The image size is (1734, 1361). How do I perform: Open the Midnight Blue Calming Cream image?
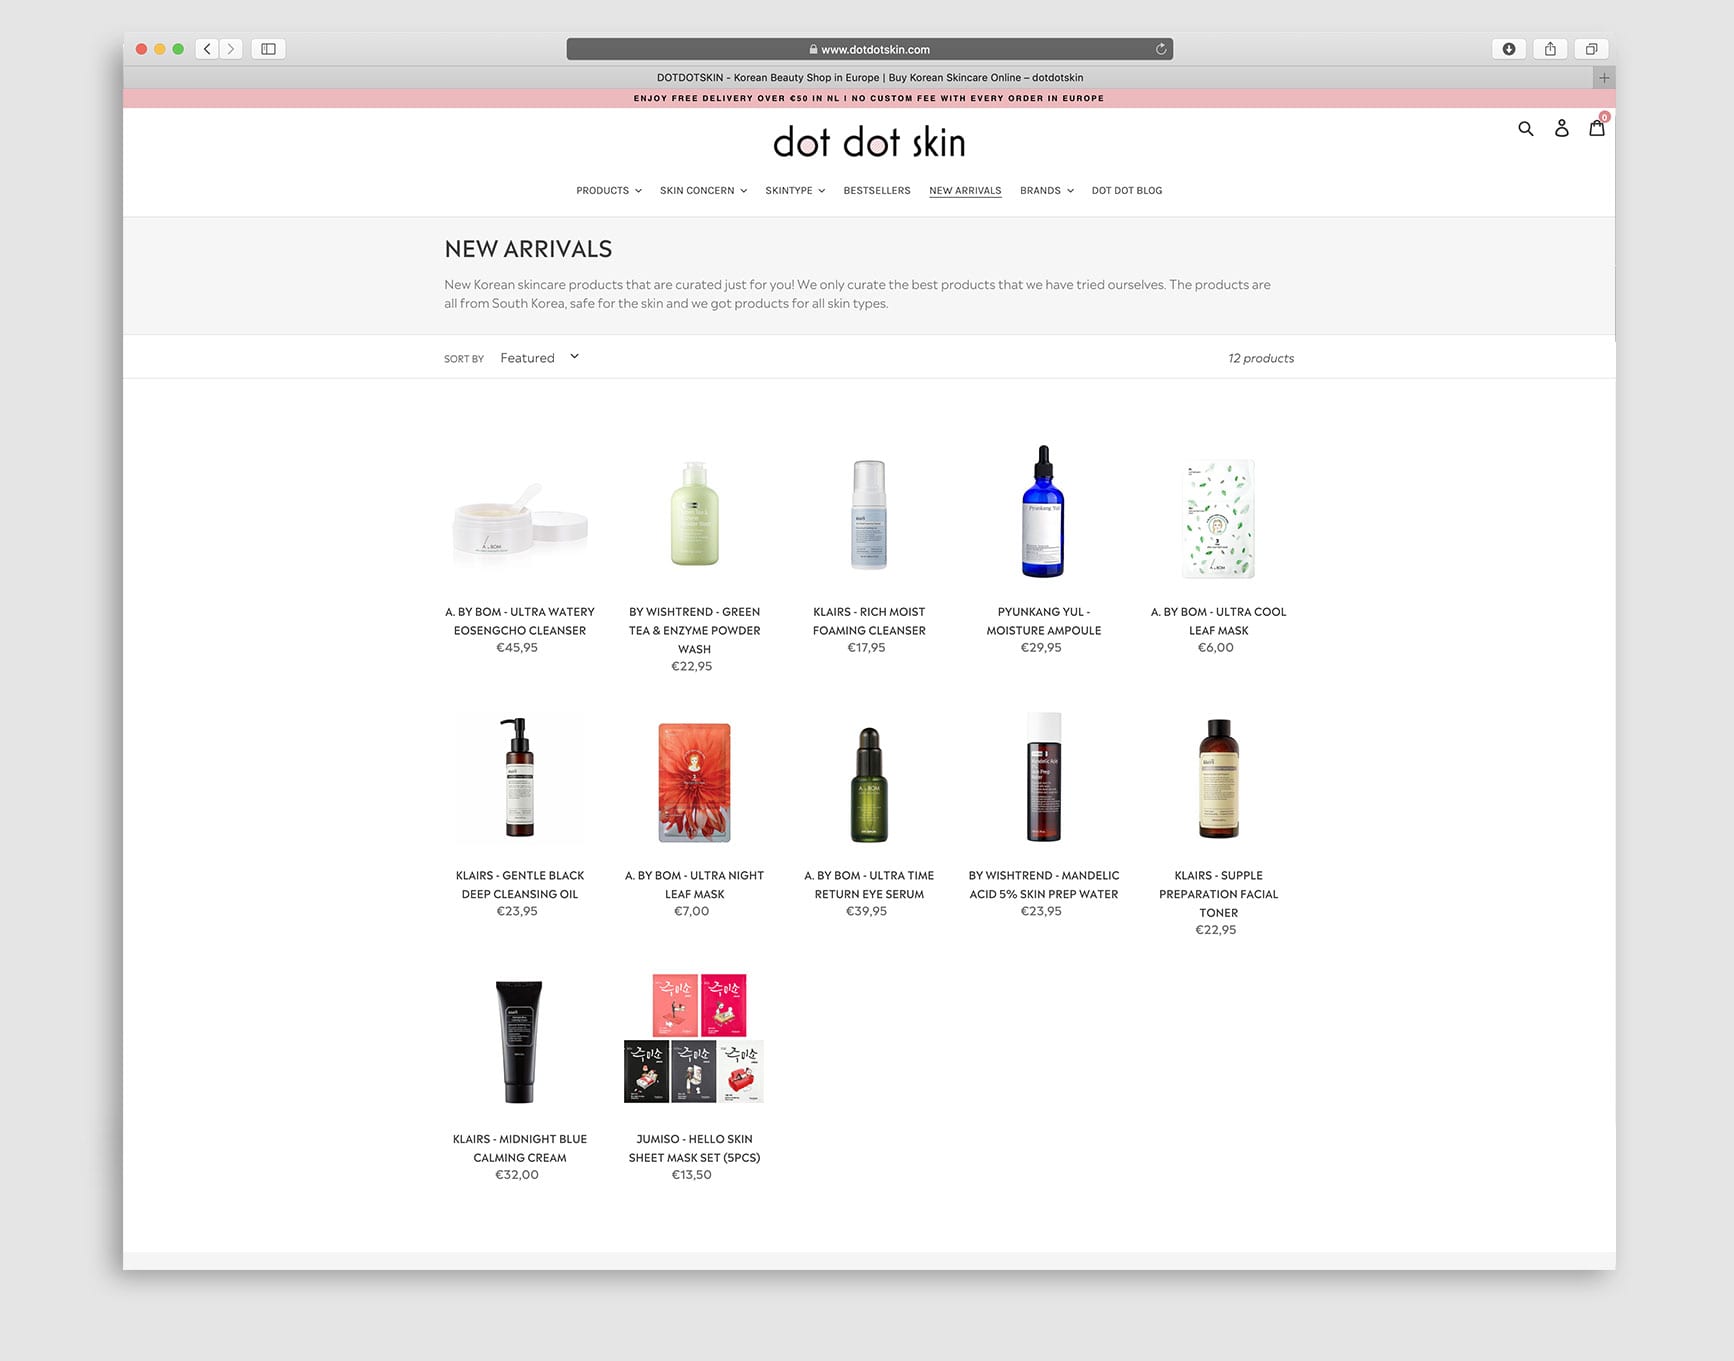click(520, 1041)
